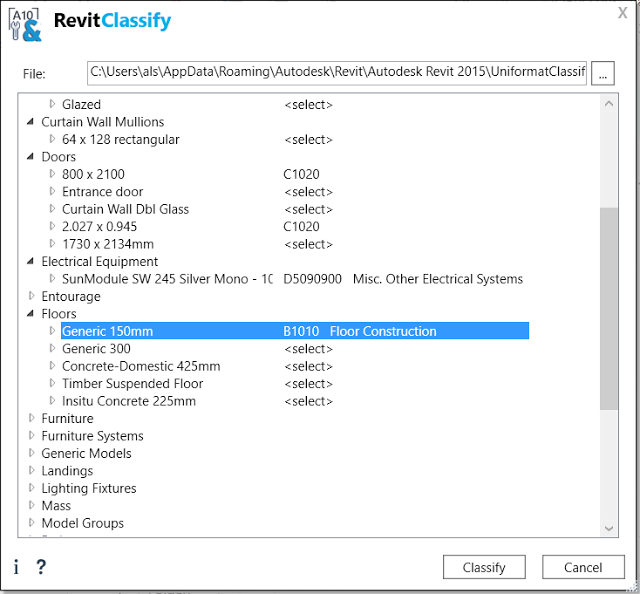
Task: Click C1020 code for 800 x 2100
Action: pos(301,174)
